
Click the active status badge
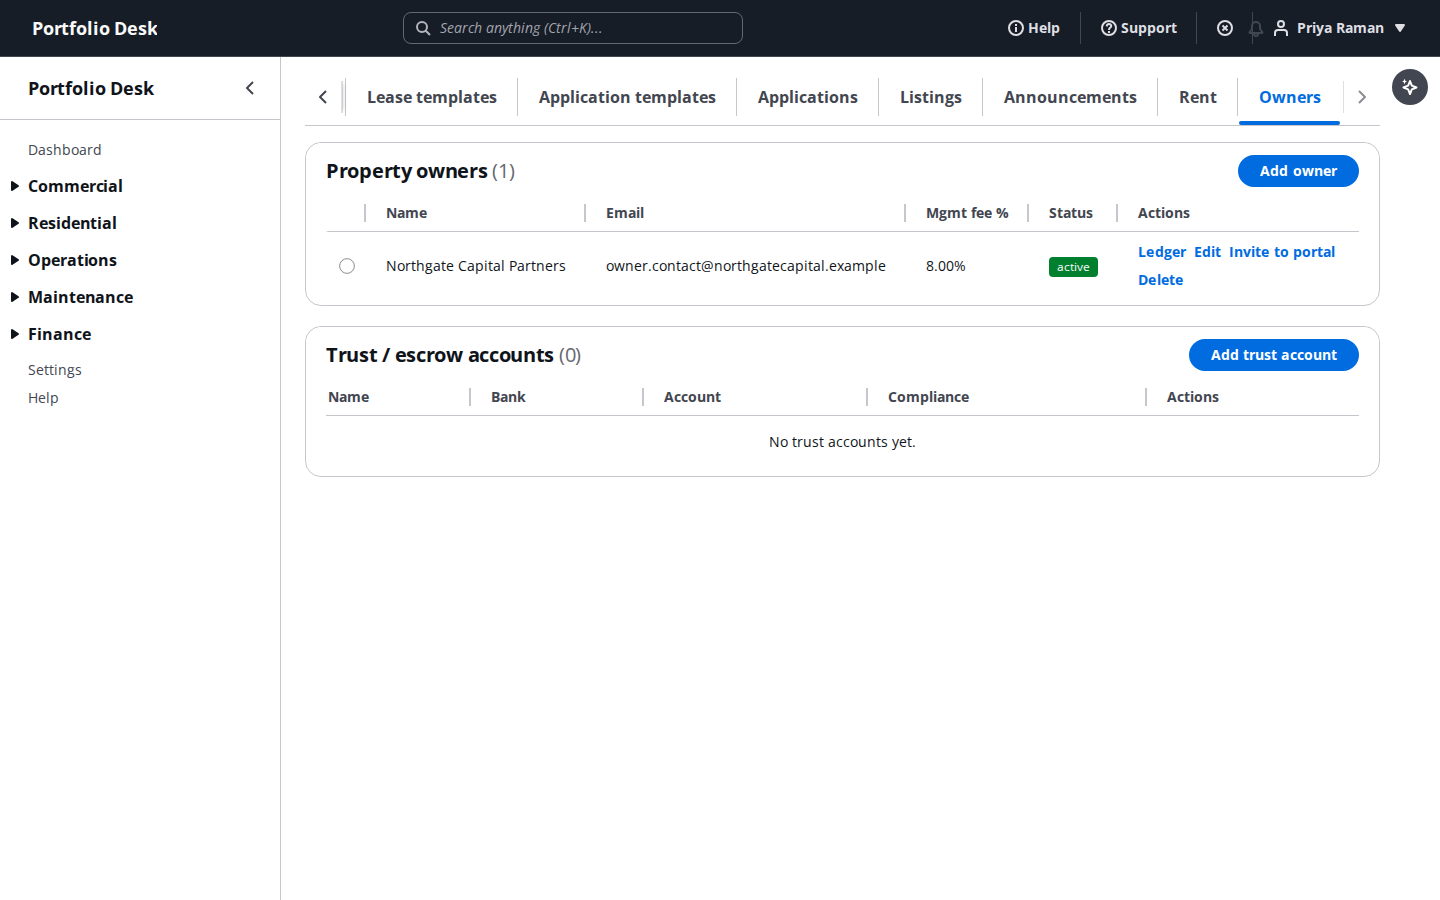tap(1073, 267)
